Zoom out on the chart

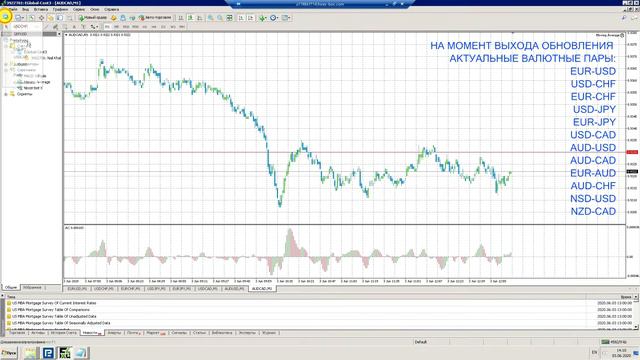[x=220, y=18]
